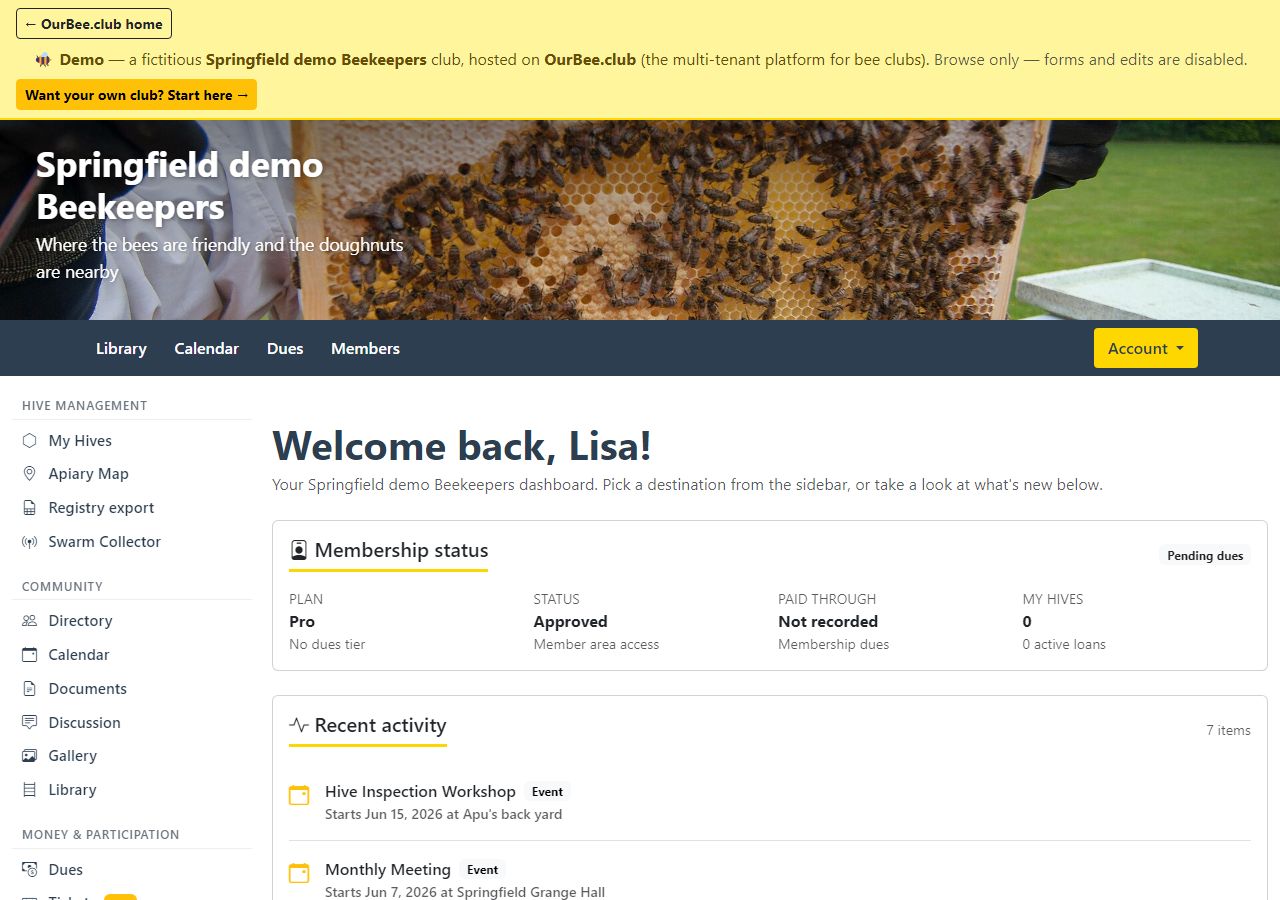Open Library in the top navigation bar
Image resolution: width=1280 pixels, height=900 pixels.
[121, 348]
